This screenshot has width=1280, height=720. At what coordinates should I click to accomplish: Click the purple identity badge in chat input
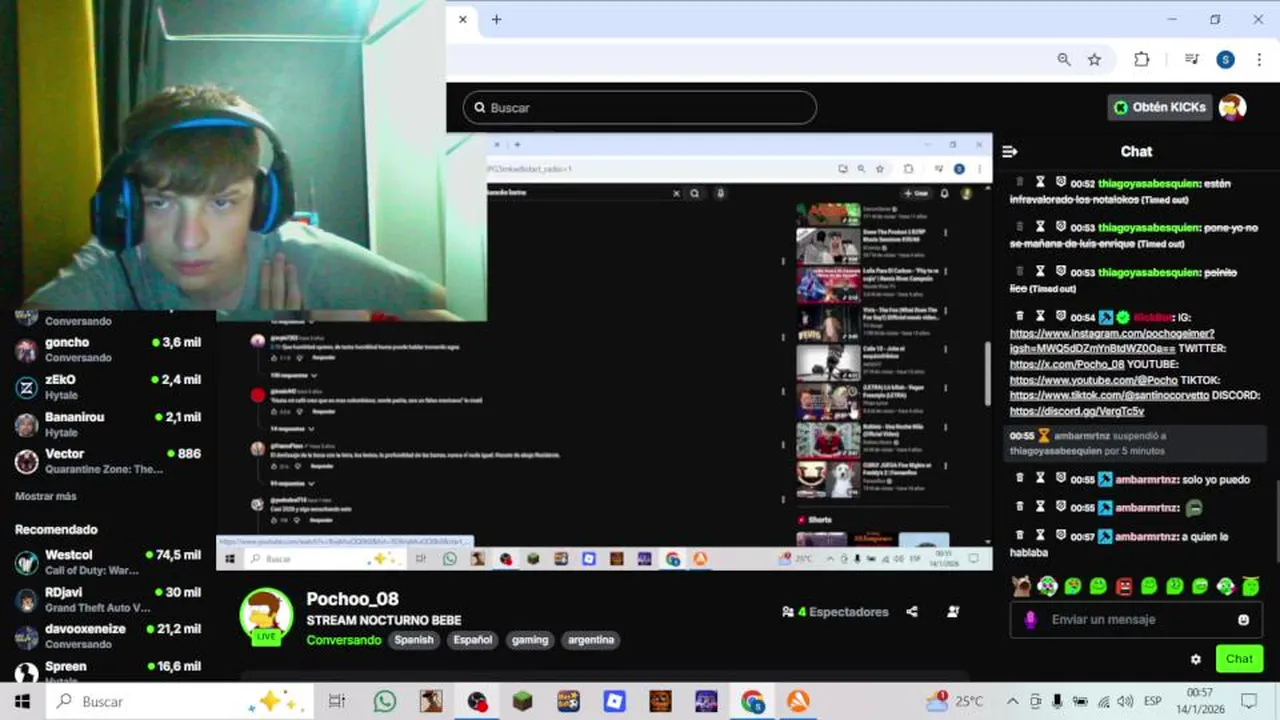click(1030, 619)
